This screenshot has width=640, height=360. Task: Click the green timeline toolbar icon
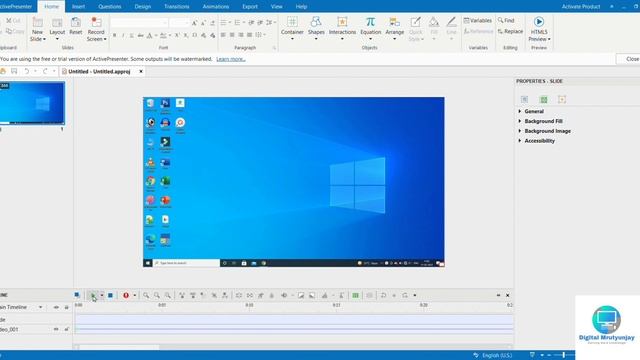tap(356, 295)
